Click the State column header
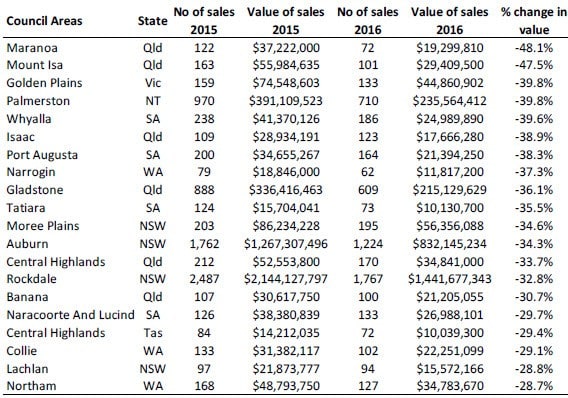The image size is (568, 398). coord(153,21)
